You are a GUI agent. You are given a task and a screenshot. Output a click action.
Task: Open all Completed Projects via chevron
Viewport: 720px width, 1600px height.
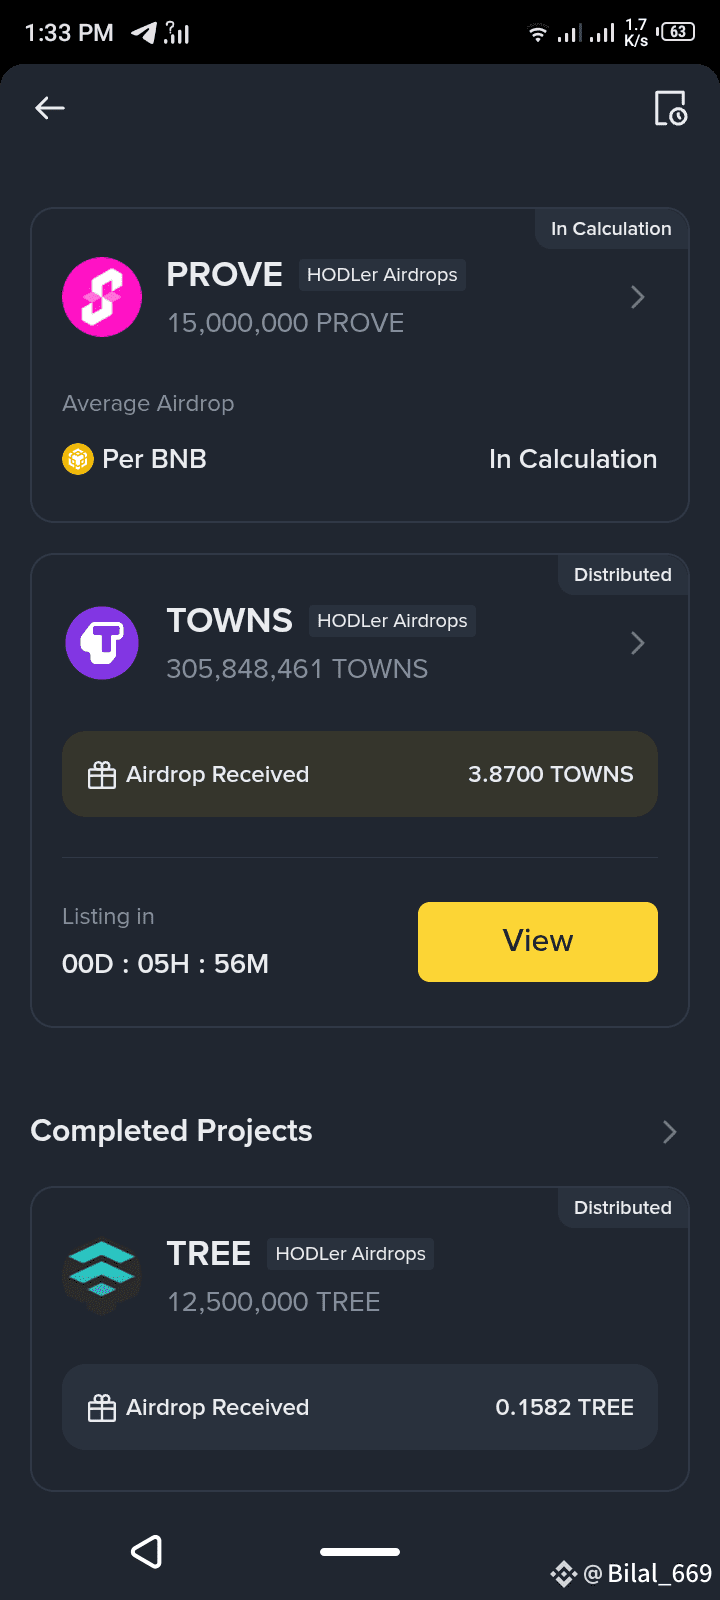670,1132
